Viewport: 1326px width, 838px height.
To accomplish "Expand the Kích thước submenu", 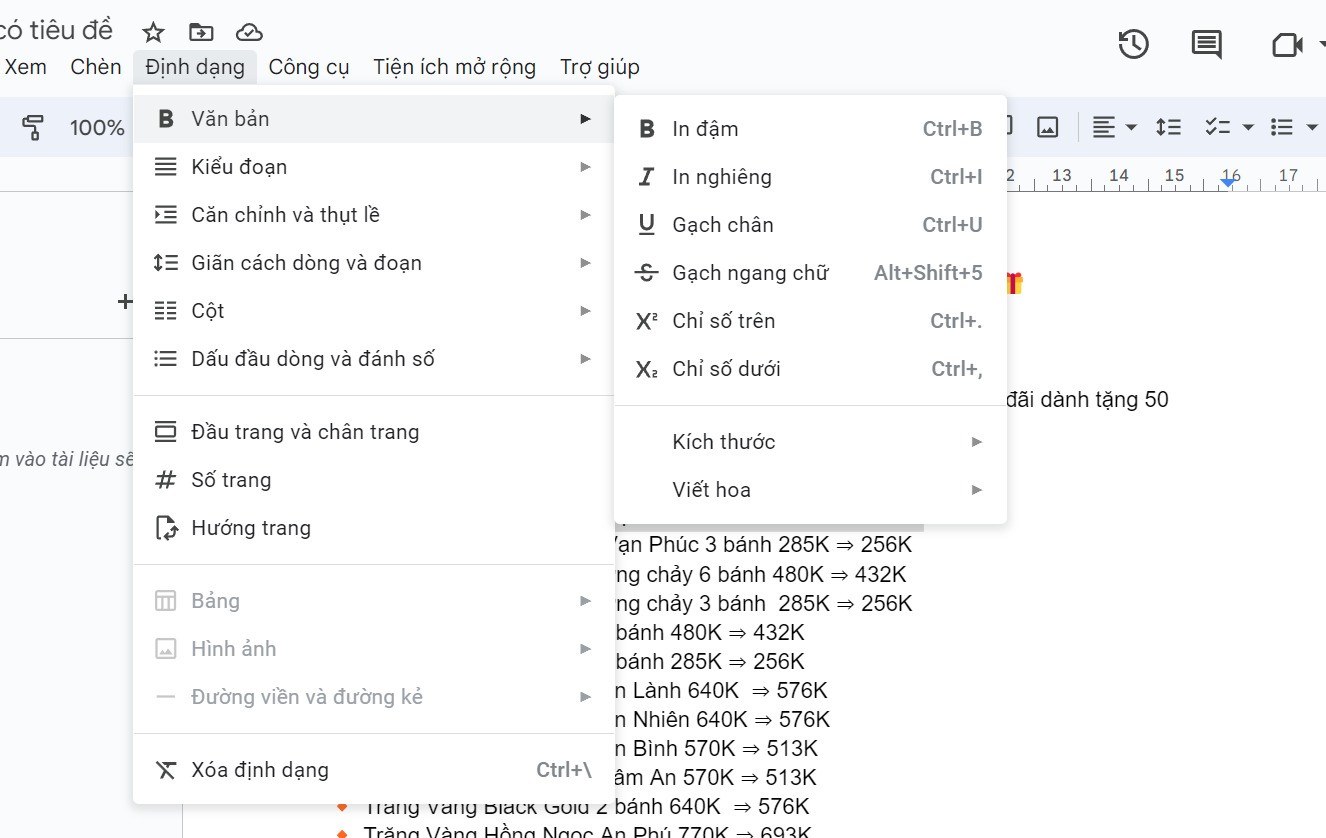I will point(724,441).
